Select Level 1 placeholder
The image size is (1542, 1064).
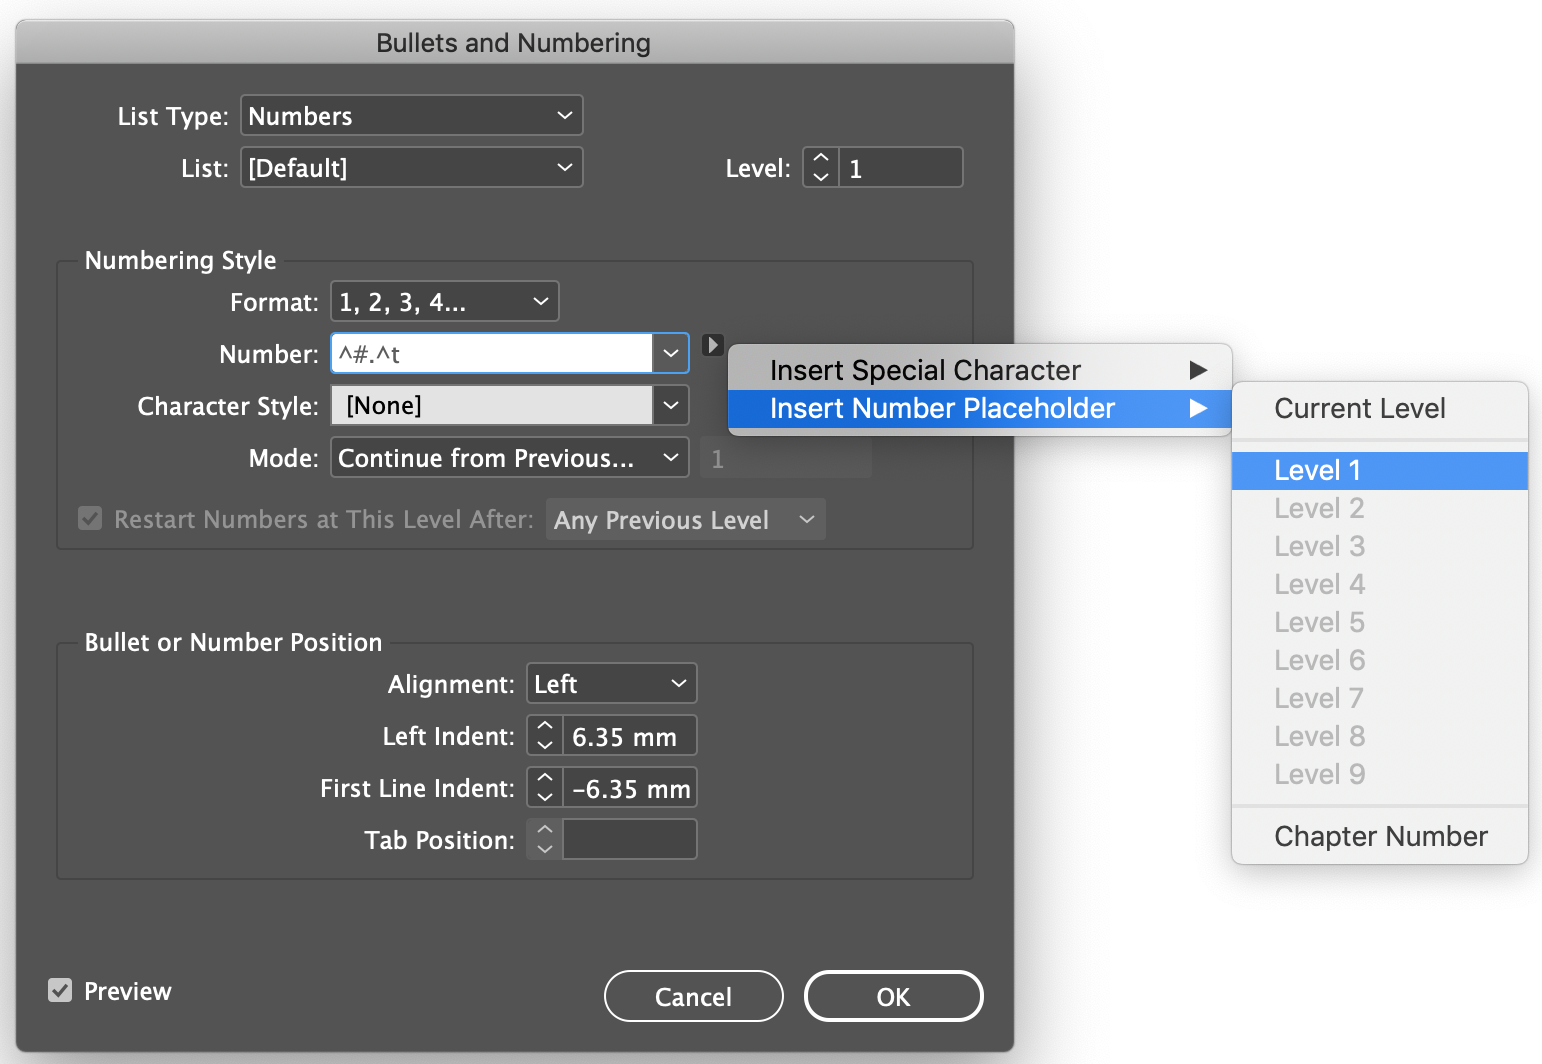click(x=1317, y=471)
